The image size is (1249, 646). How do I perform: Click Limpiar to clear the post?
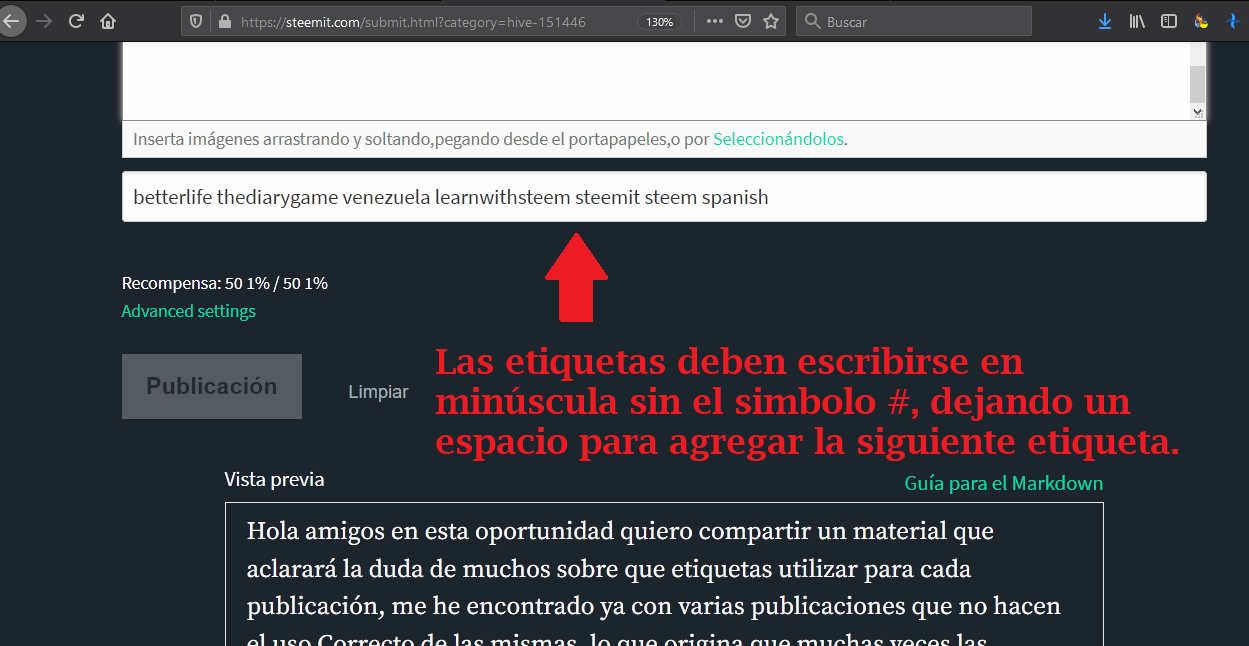coord(378,392)
